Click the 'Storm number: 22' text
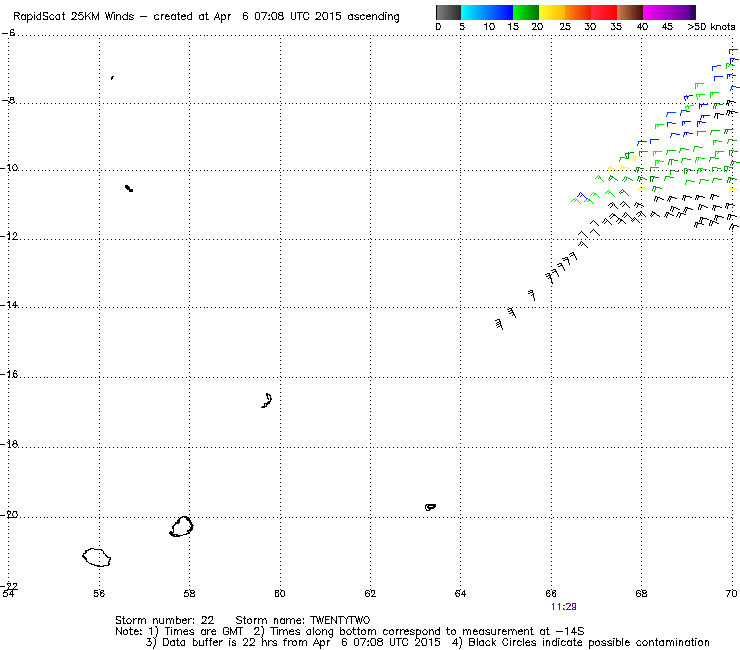Viewport: 740px width, 650px height. click(164, 620)
